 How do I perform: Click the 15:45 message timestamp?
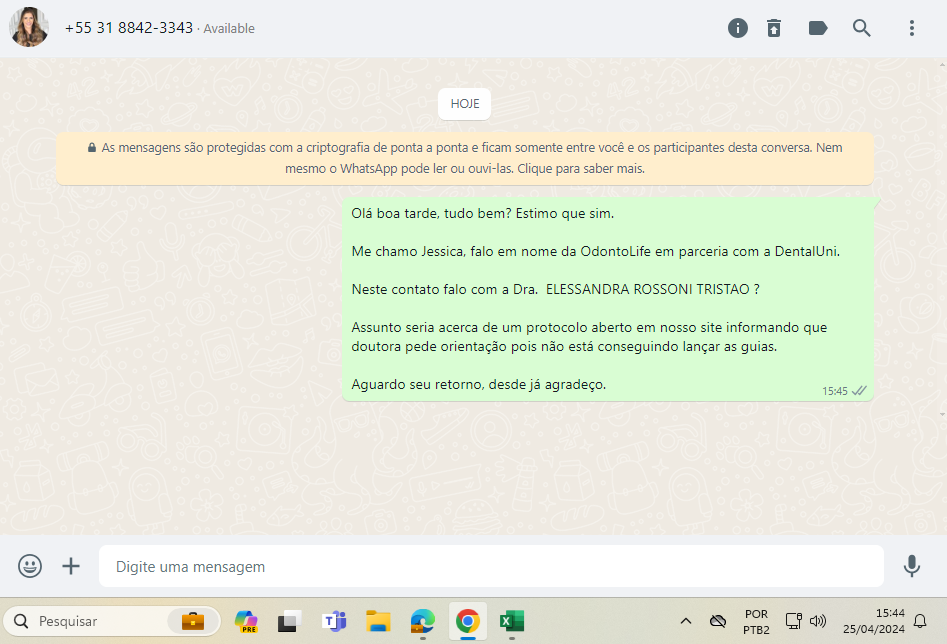click(835, 391)
